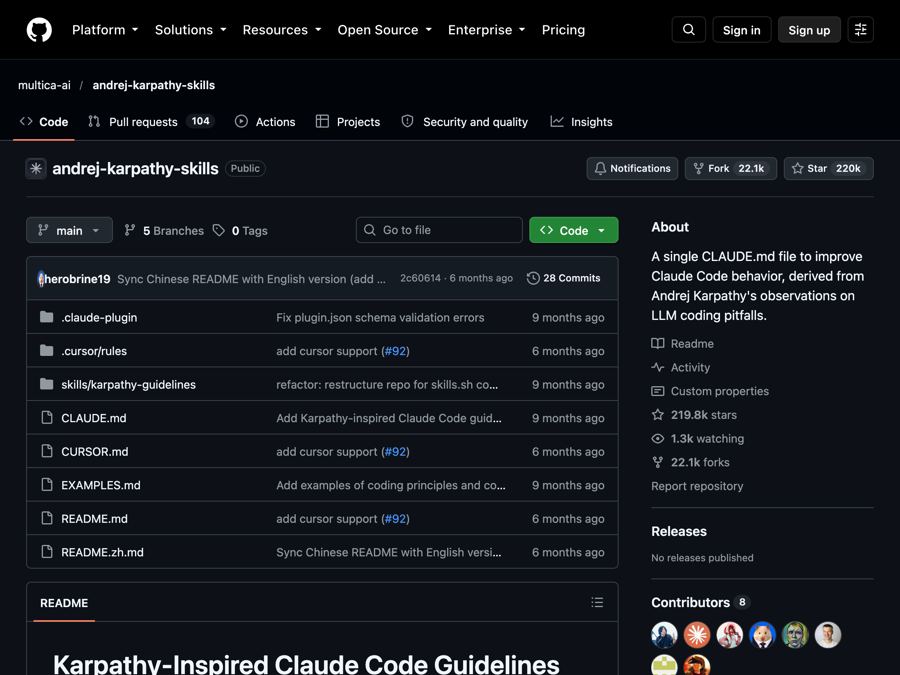This screenshot has height=675, width=900.
Task: Click the README.zh.md file icon
Action: (x=47, y=552)
